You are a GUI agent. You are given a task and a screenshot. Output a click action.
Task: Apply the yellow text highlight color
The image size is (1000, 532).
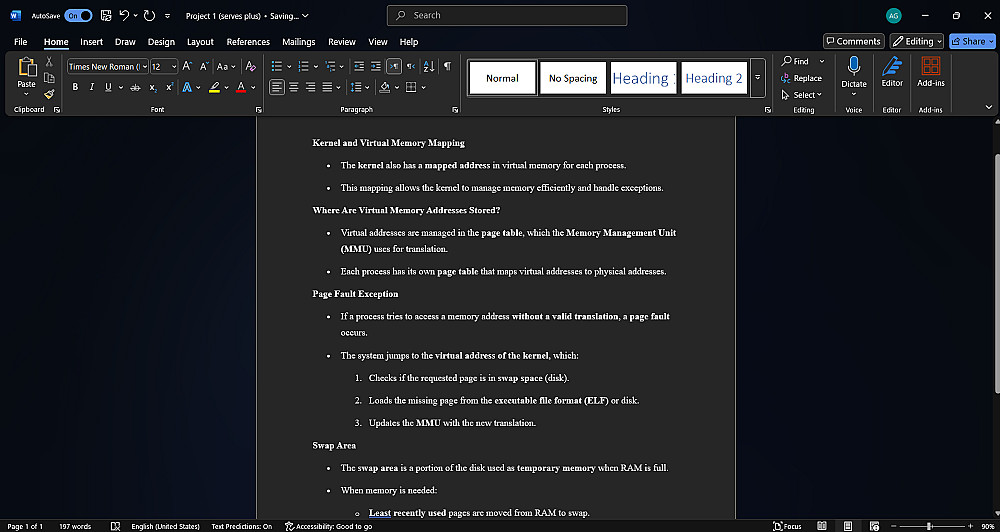point(214,87)
